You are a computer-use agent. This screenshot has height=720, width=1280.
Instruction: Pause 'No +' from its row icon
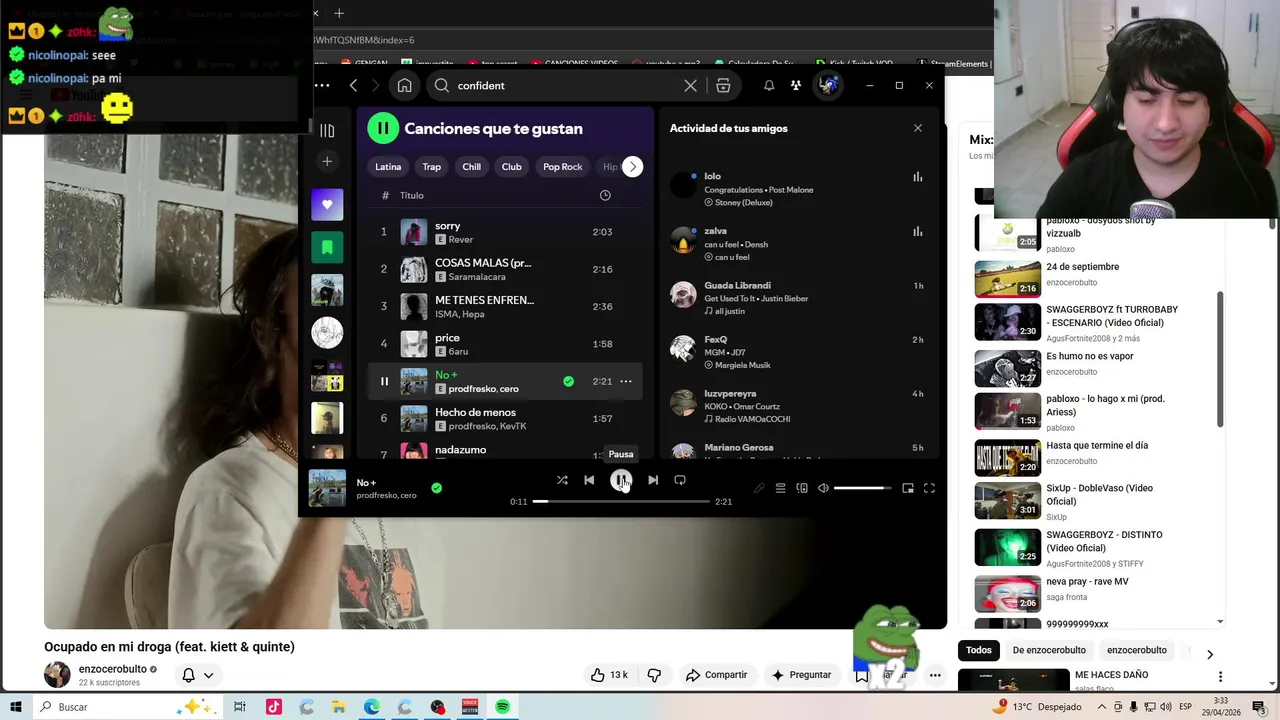tap(384, 381)
